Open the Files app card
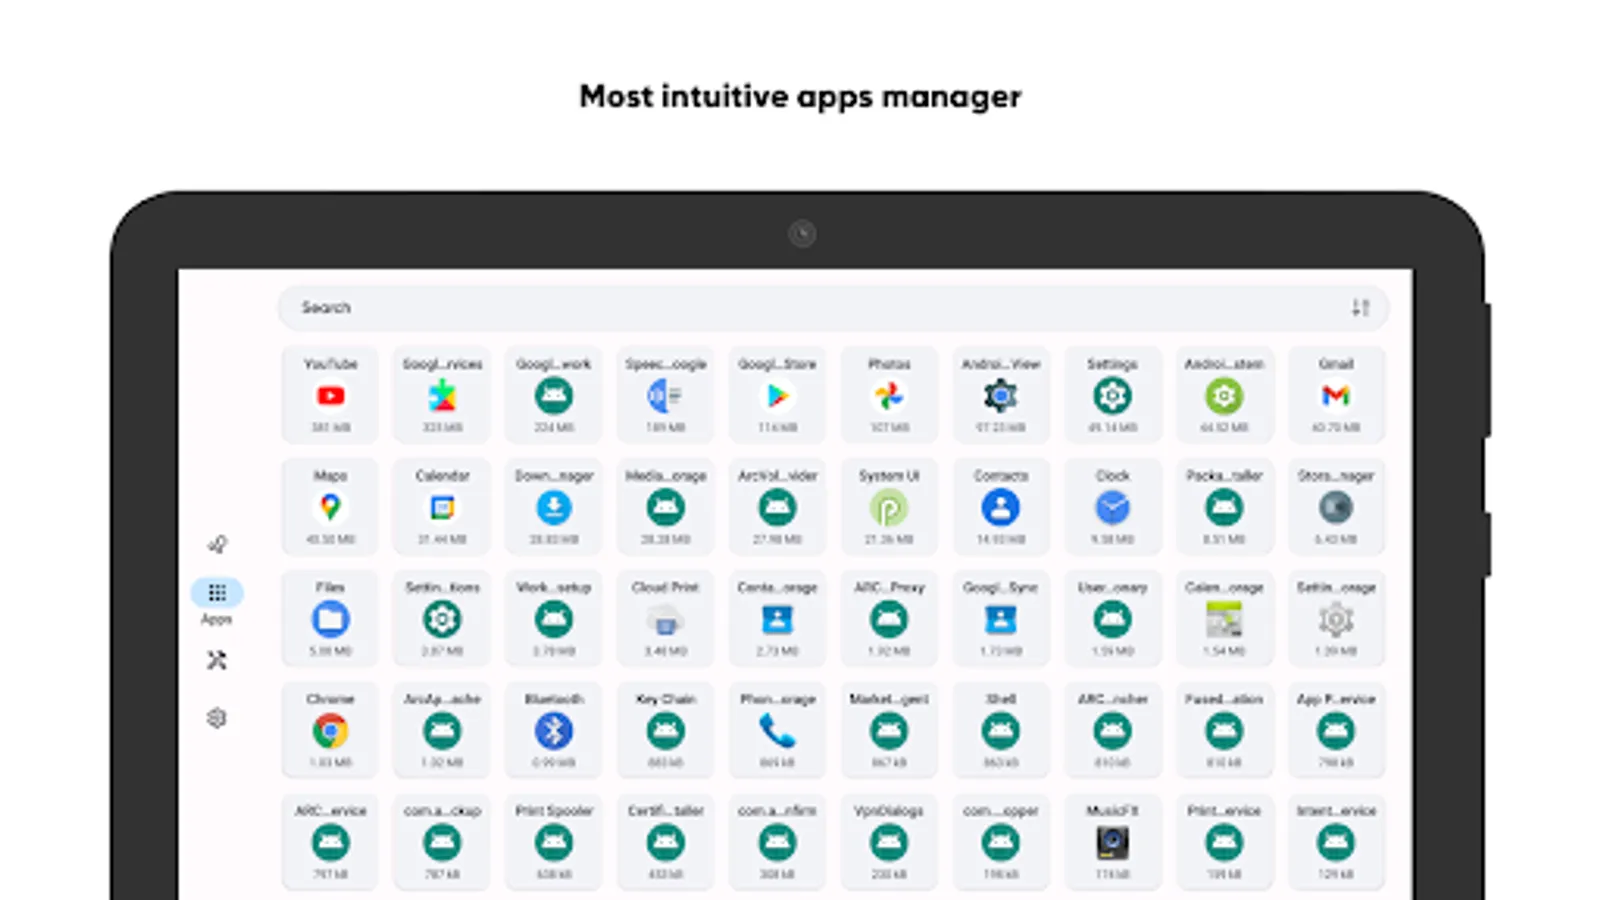 (x=330, y=619)
